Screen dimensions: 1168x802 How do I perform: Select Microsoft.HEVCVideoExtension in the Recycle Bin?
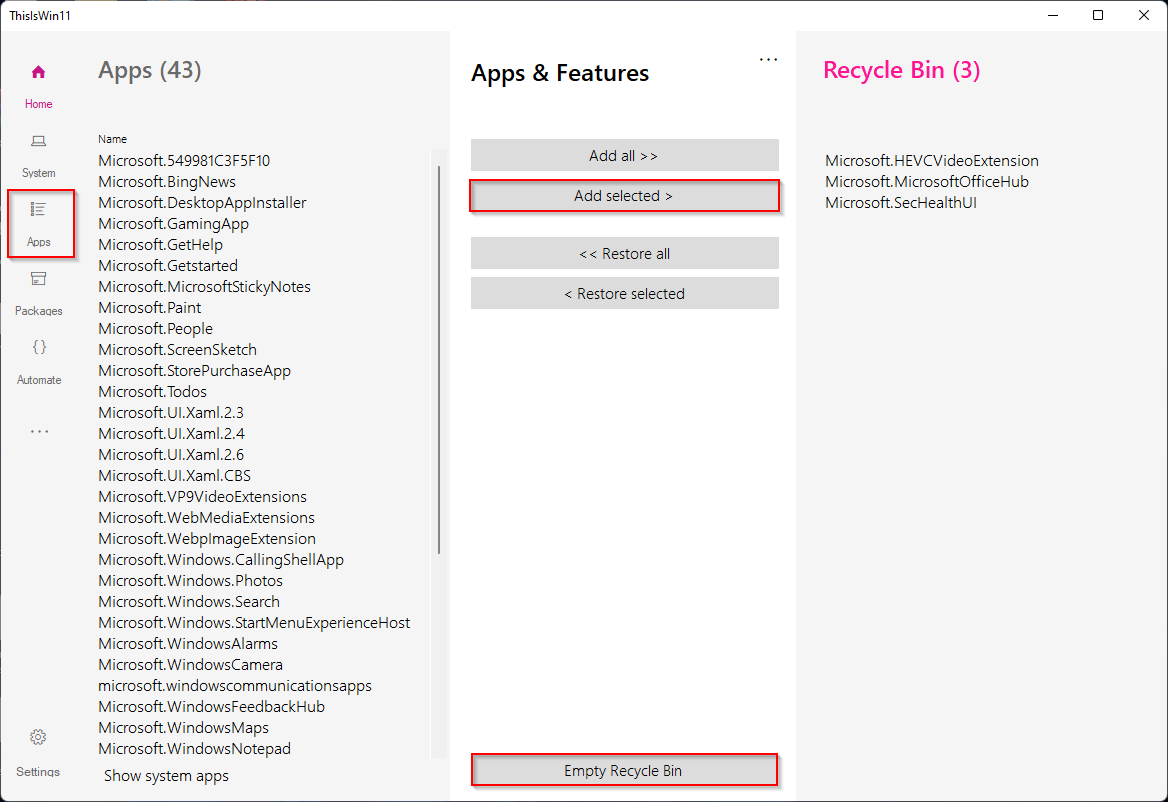pos(931,161)
